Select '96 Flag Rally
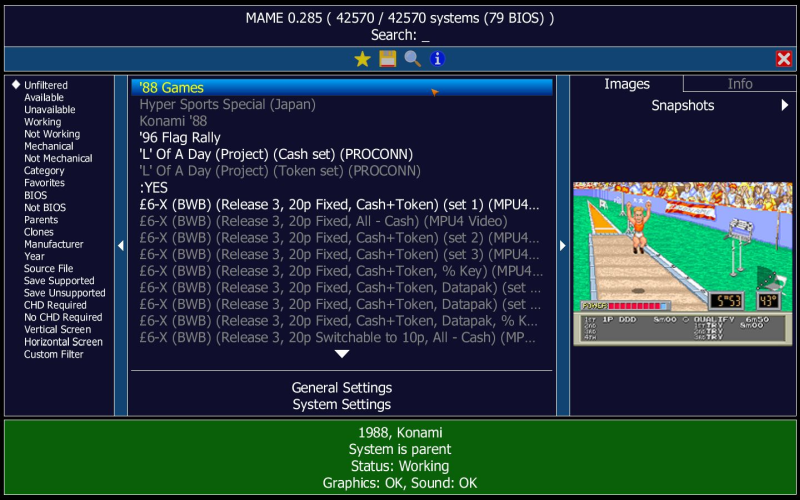The image size is (800, 500). 342,138
